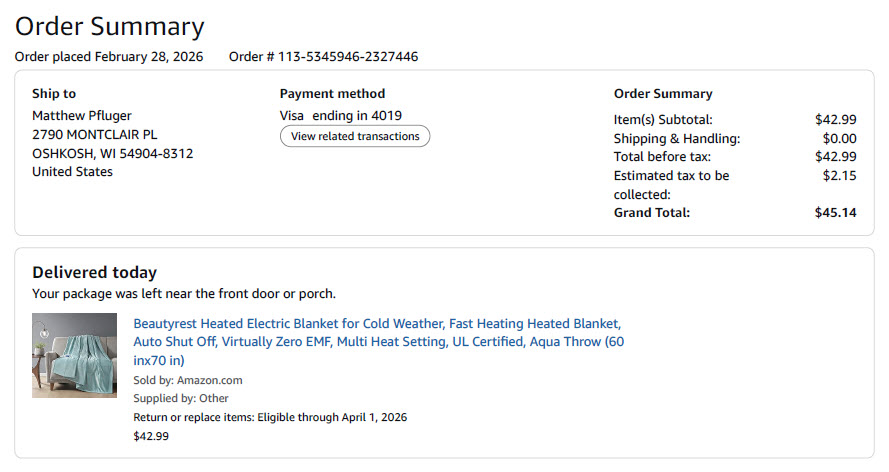The width and height of the screenshot is (889, 472).
Task: Click the Matthew Pfluger recipient name
Action: (82, 116)
